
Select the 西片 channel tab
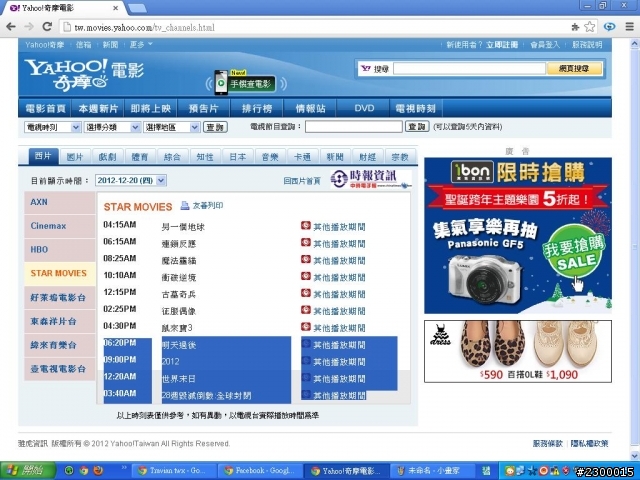43,156
